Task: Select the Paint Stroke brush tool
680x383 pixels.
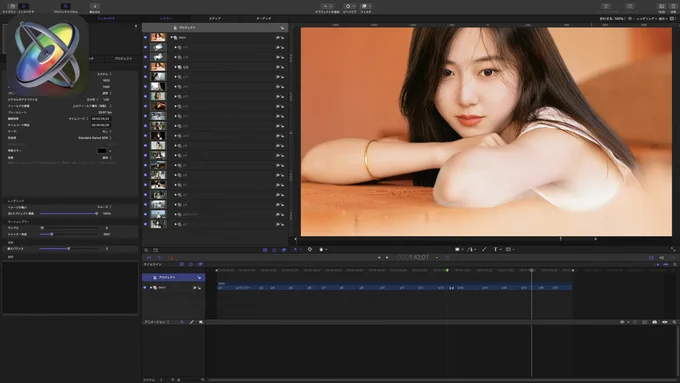Action: click(x=484, y=249)
